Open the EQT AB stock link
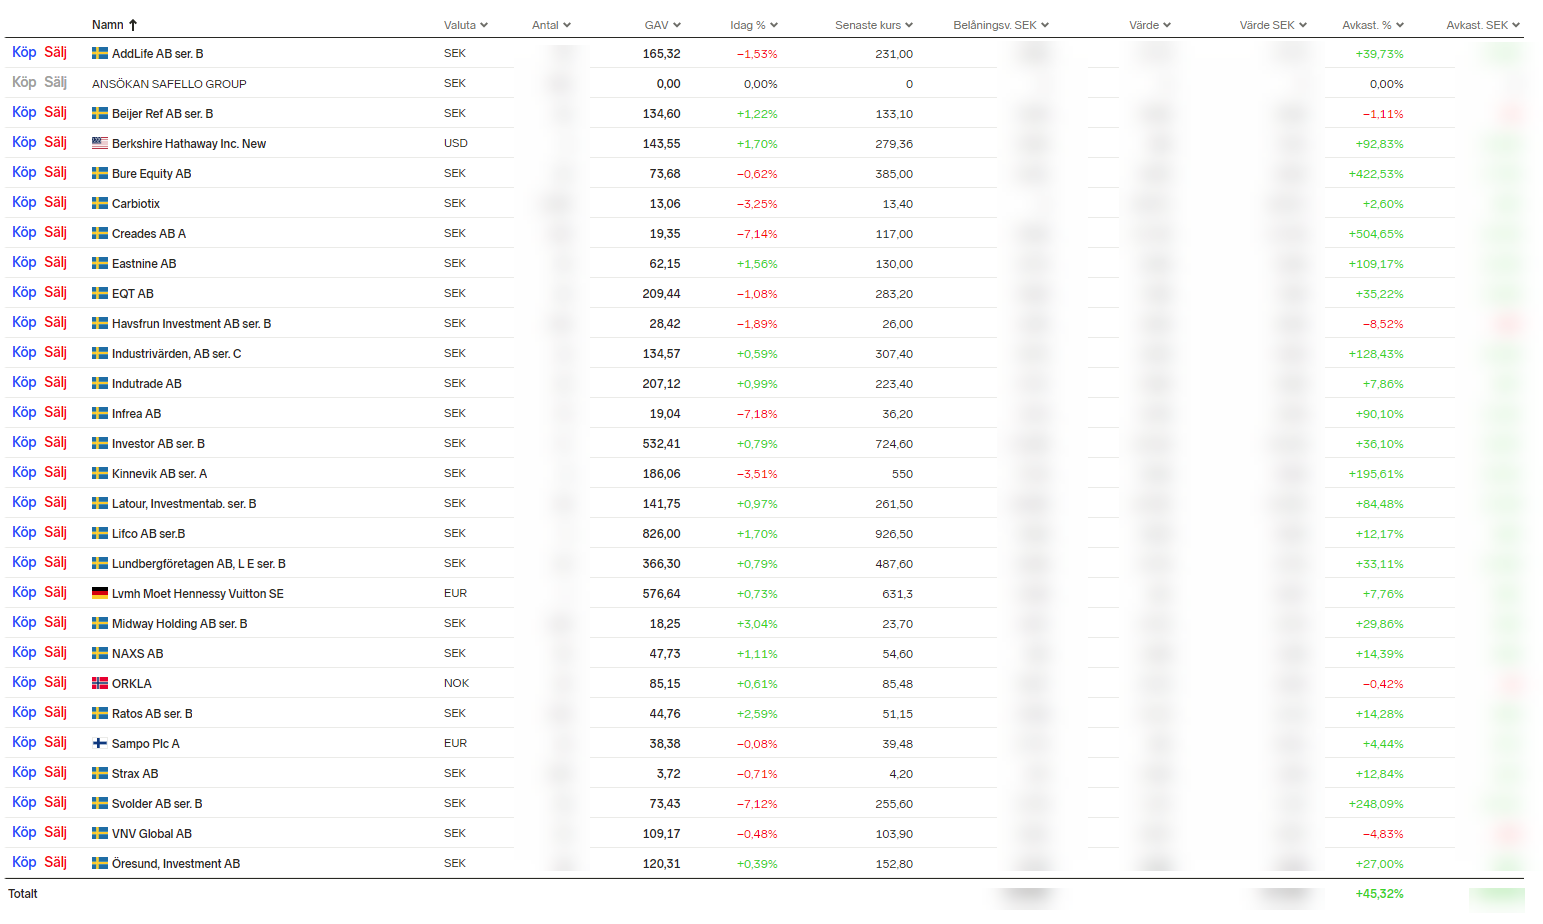The width and height of the screenshot is (1543, 924). (x=133, y=294)
